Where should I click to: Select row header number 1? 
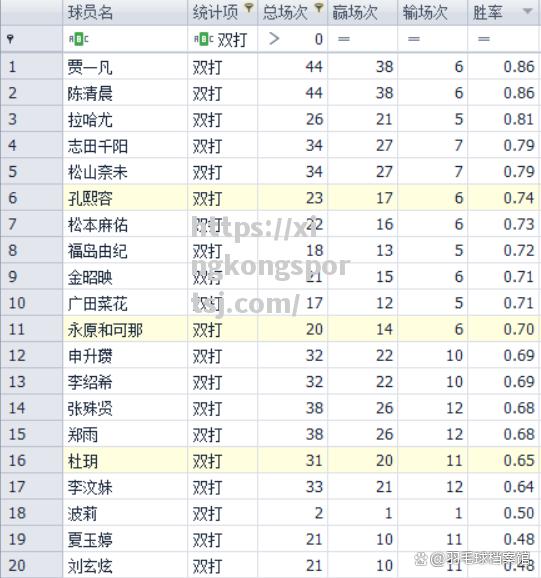coord(13,67)
